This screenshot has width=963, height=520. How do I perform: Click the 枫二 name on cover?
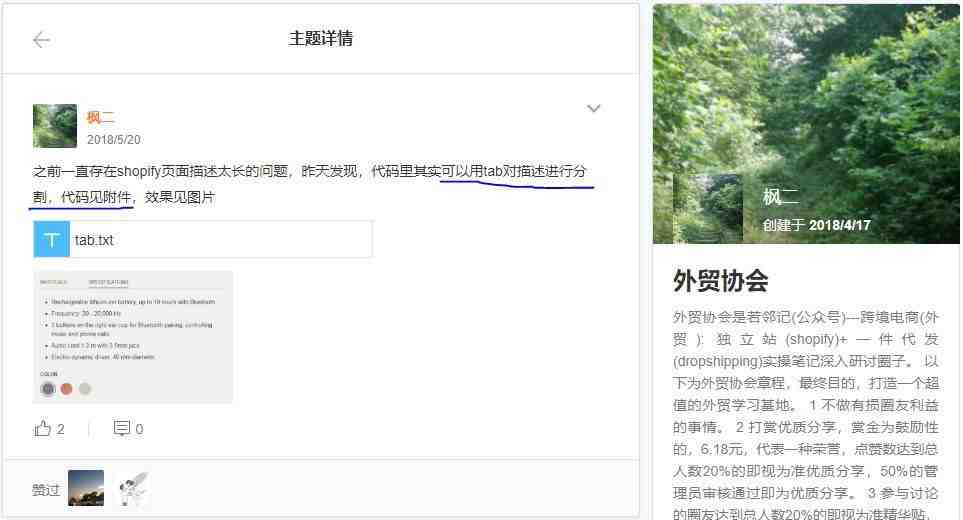click(781, 196)
